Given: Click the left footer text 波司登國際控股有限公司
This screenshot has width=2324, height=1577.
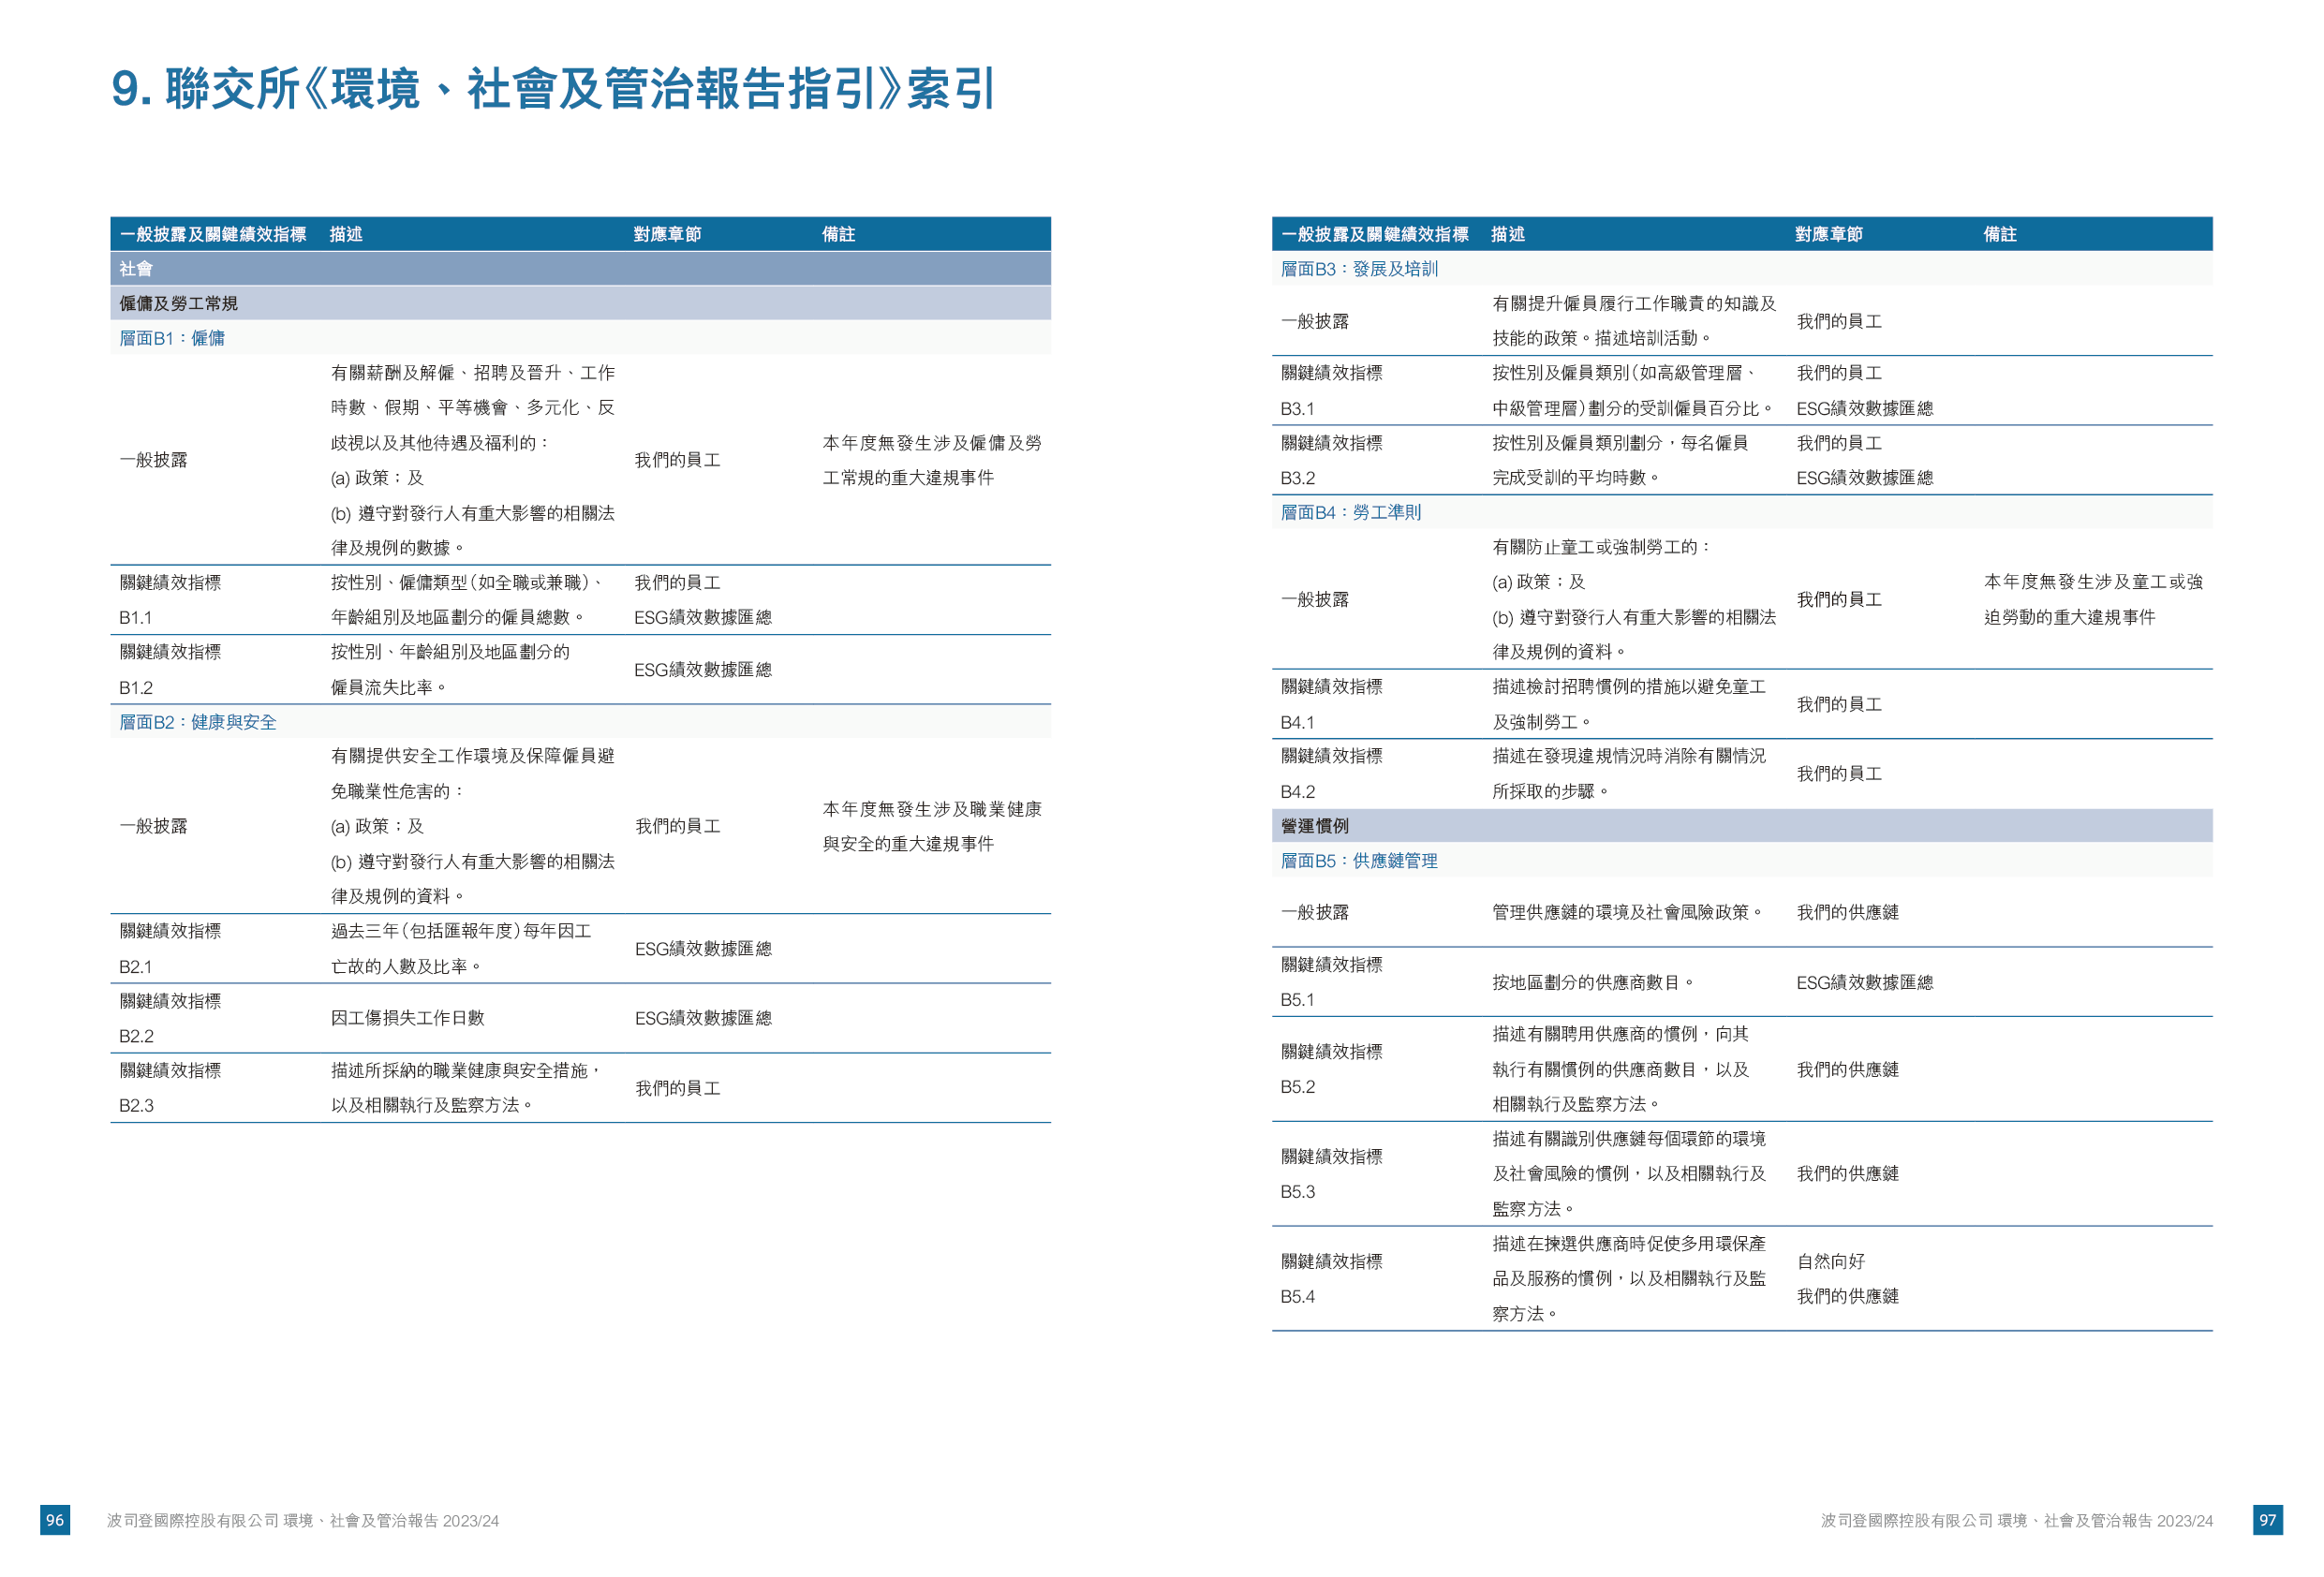Looking at the screenshot, I should [x=192, y=1521].
